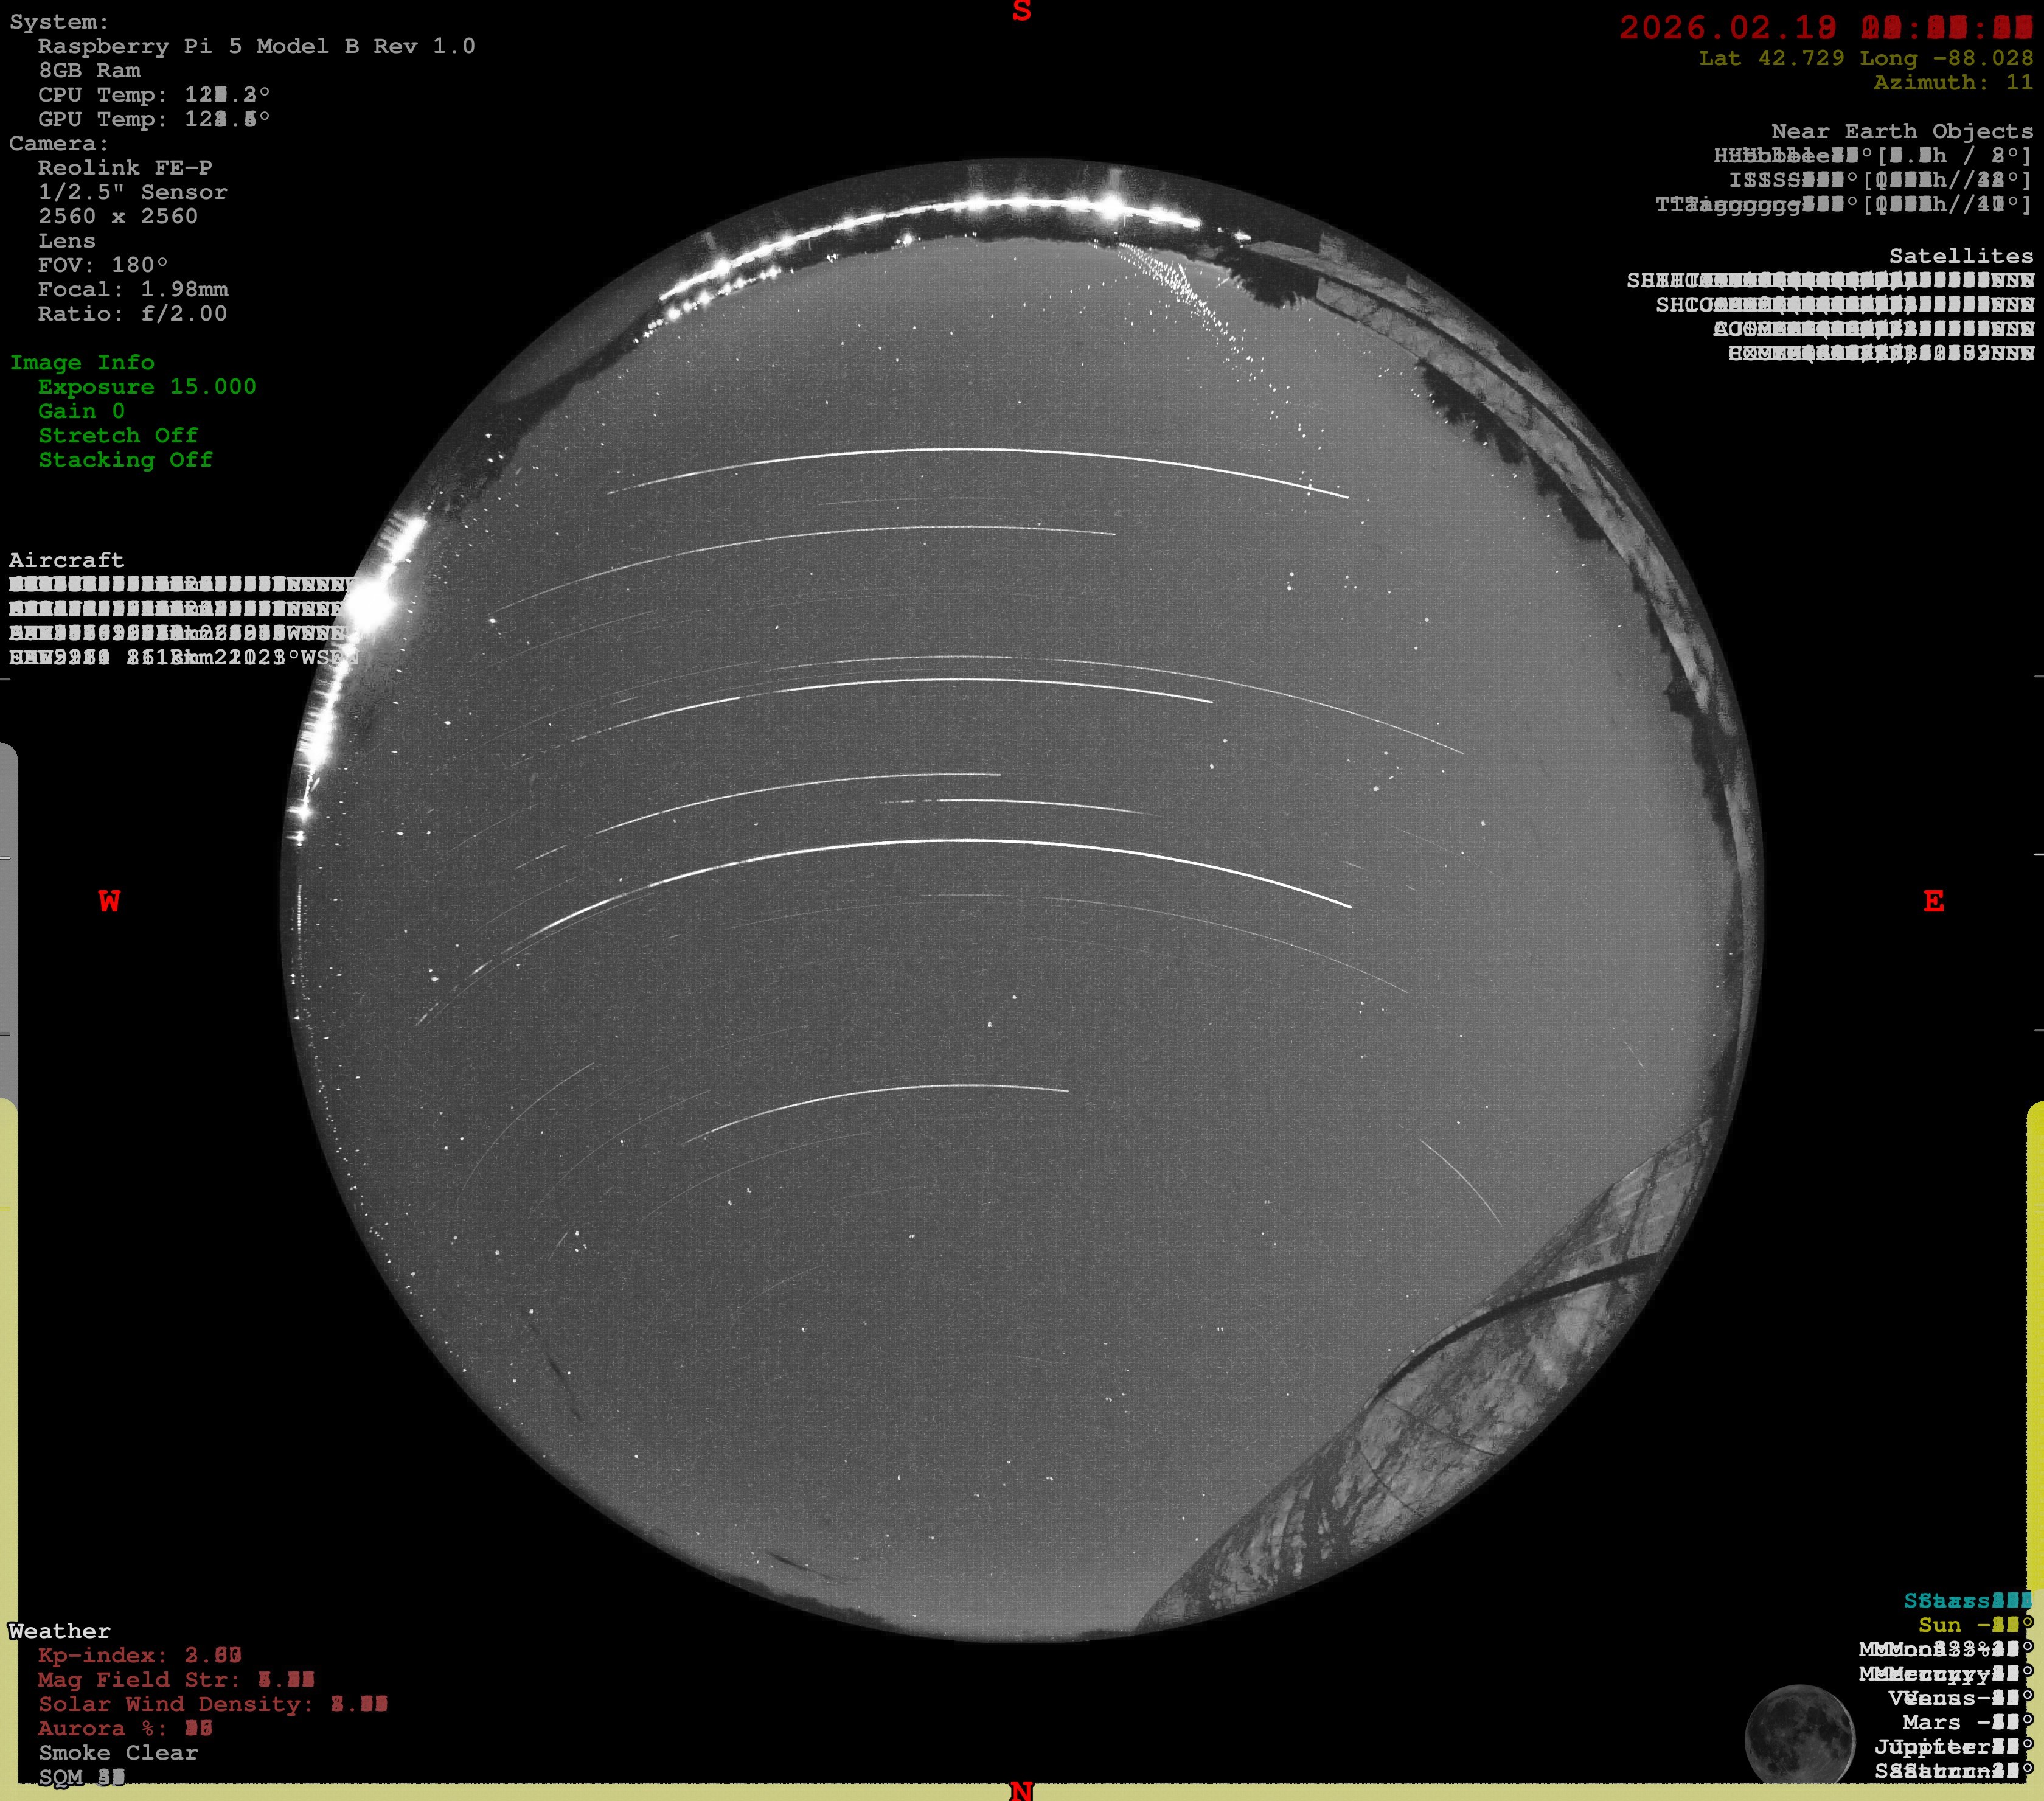The width and height of the screenshot is (2044, 1801).
Task: Click the Weather section heading
Action: pos(60,1631)
